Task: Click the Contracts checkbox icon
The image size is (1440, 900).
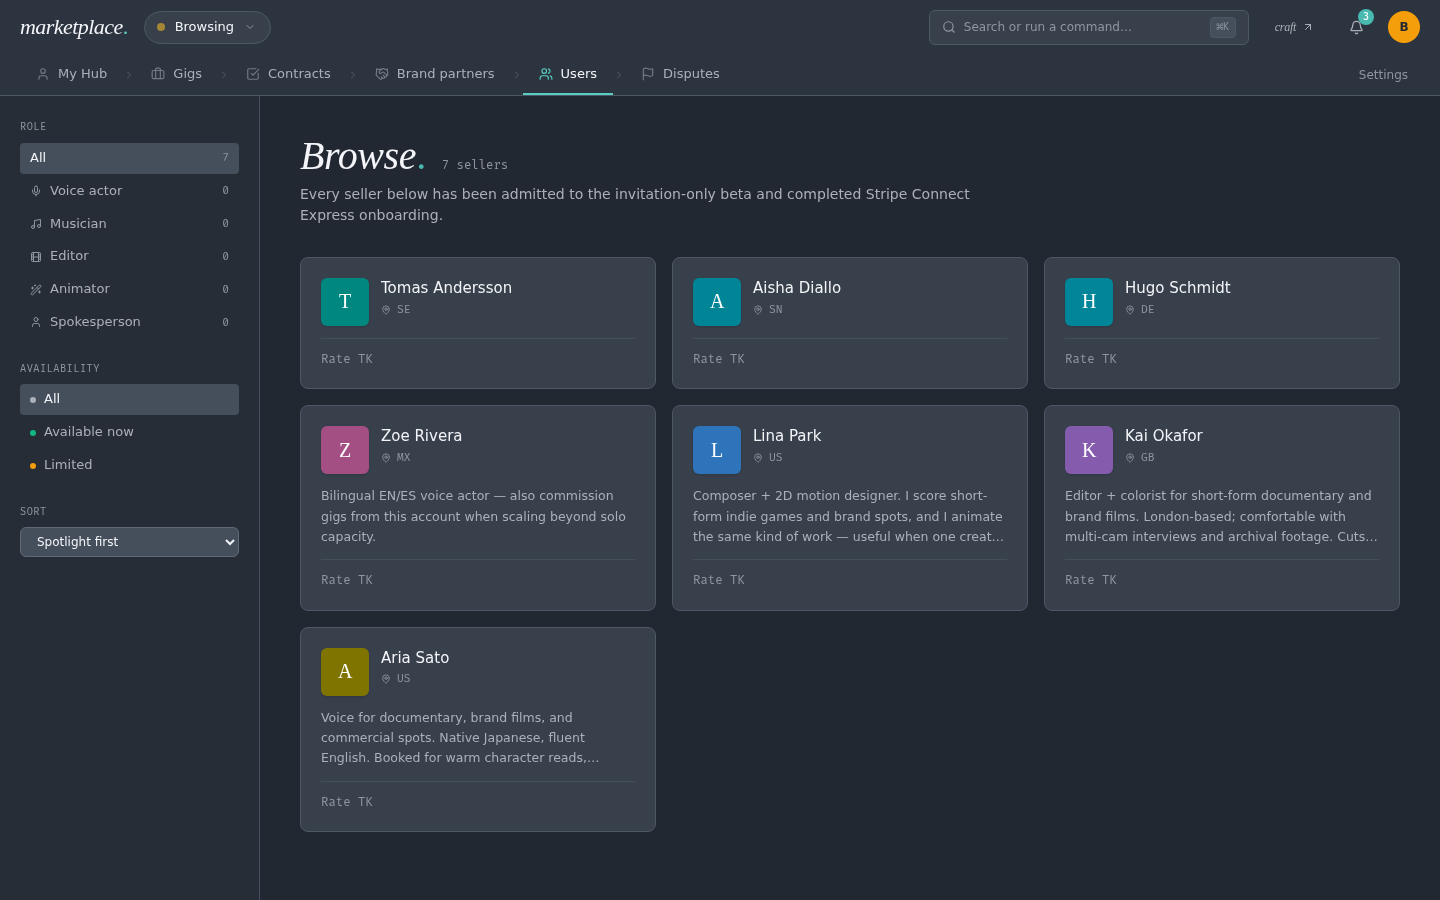Action: pyautogui.click(x=253, y=74)
